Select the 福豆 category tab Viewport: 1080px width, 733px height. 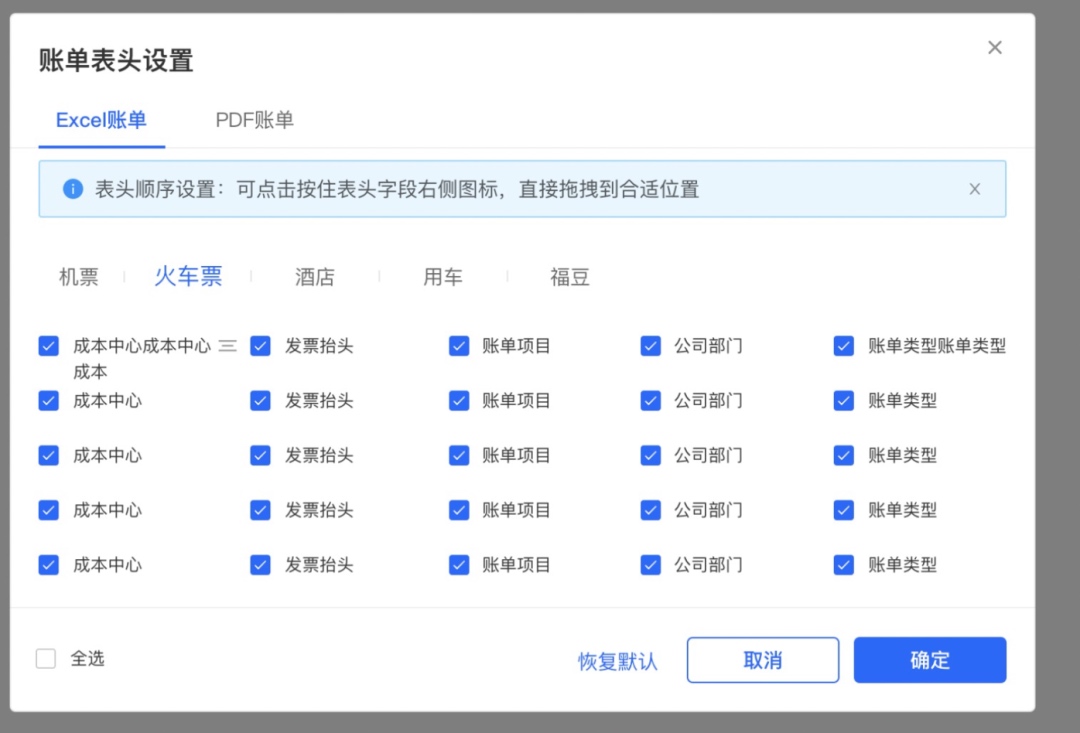[570, 277]
